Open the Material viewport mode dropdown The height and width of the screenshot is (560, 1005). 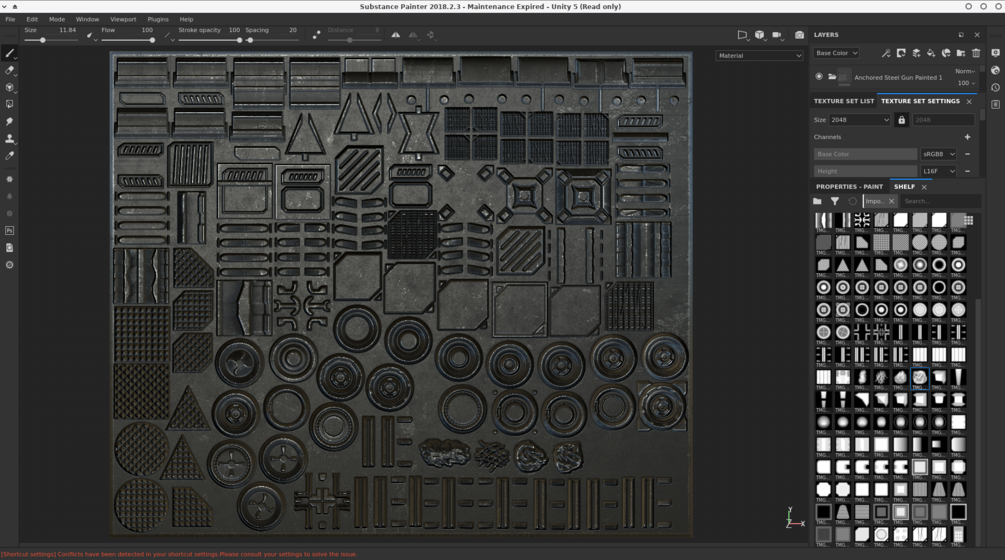coord(760,56)
